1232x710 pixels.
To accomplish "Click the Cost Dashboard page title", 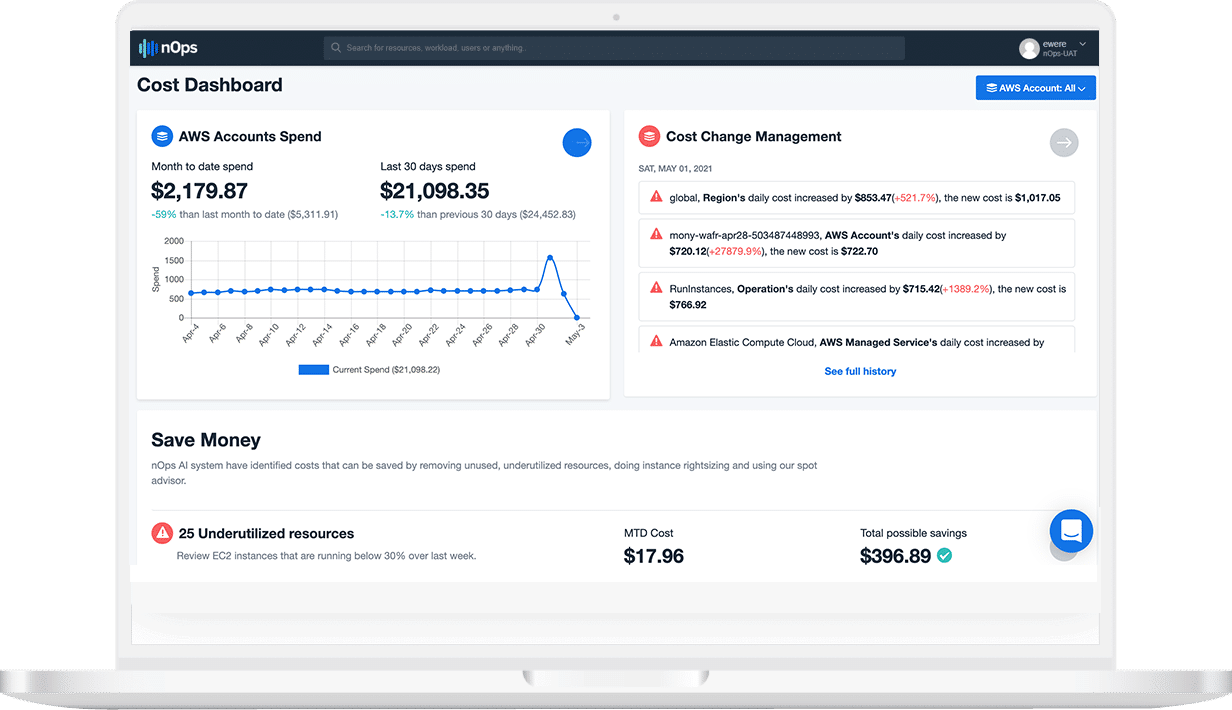I will (210, 85).
